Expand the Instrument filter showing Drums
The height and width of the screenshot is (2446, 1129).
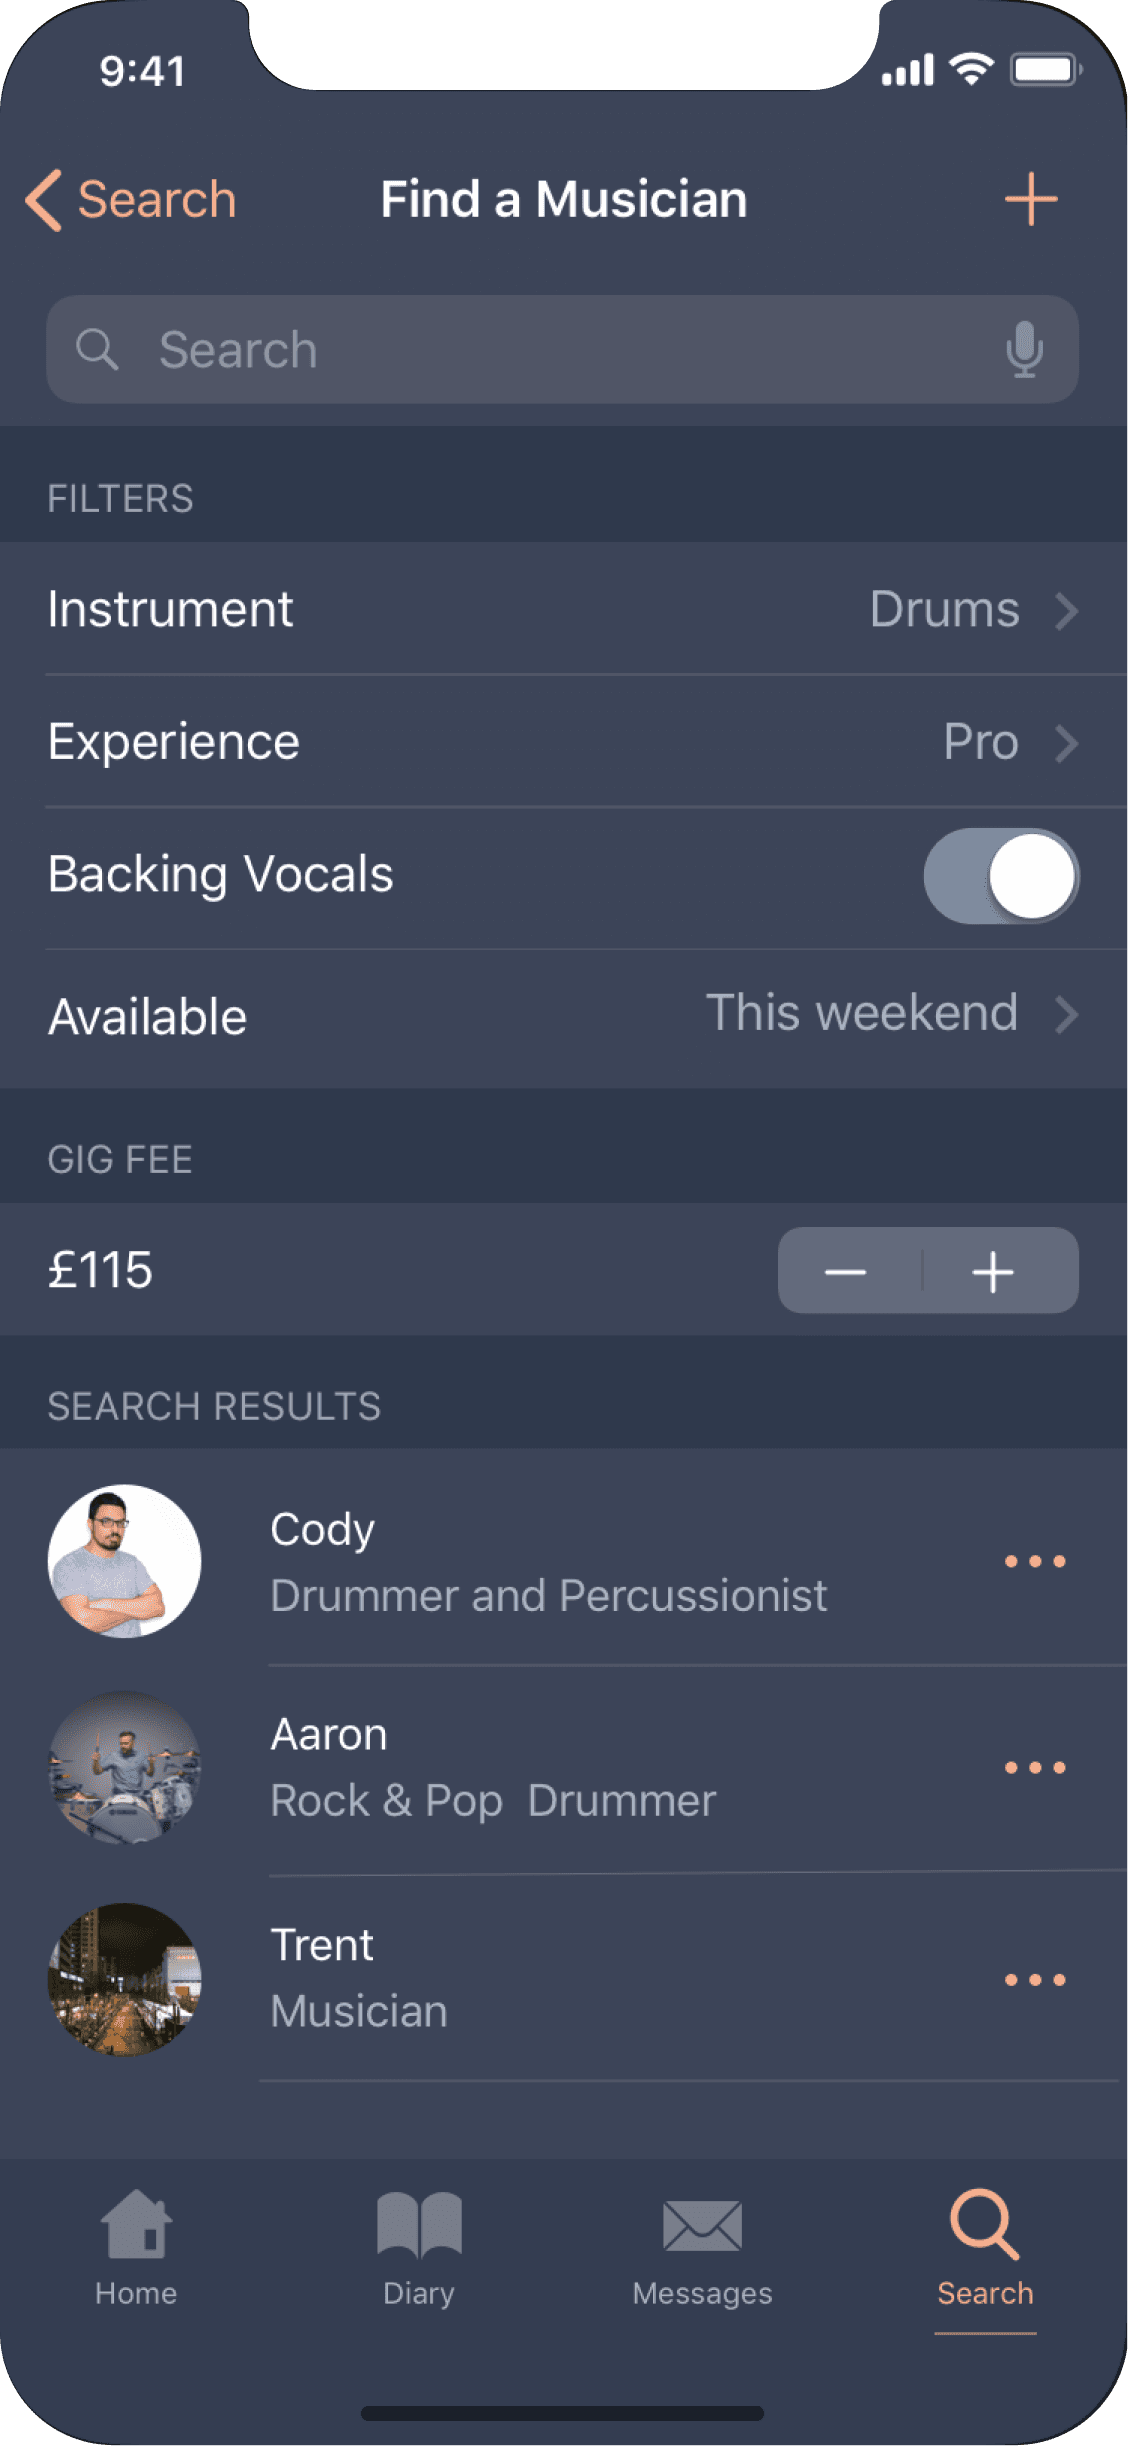point(564,609)
